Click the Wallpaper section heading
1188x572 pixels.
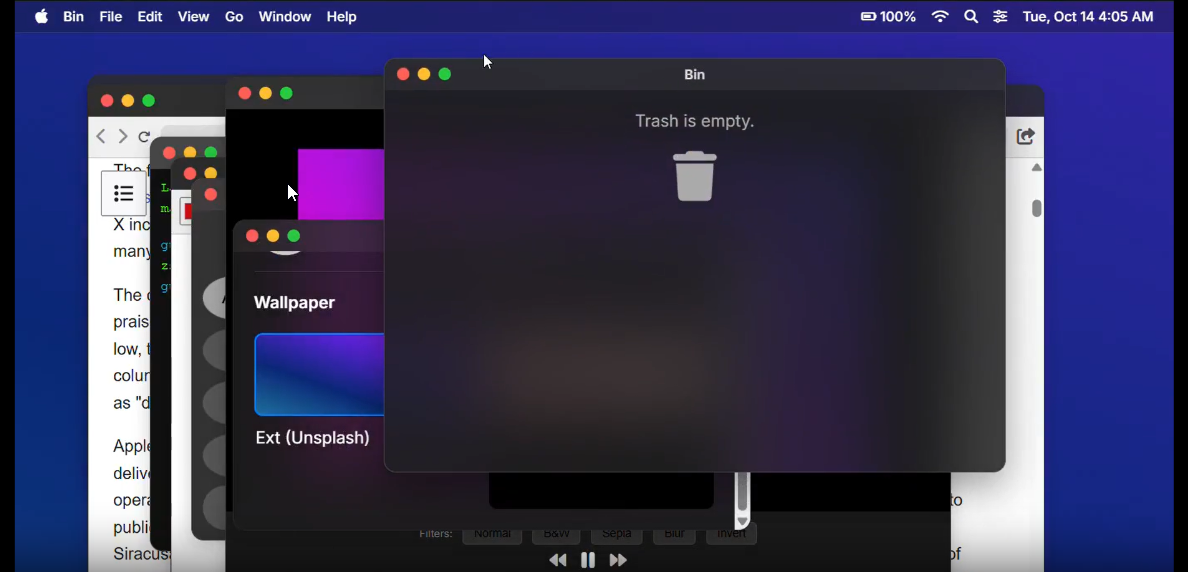click(x=294, y=302)
